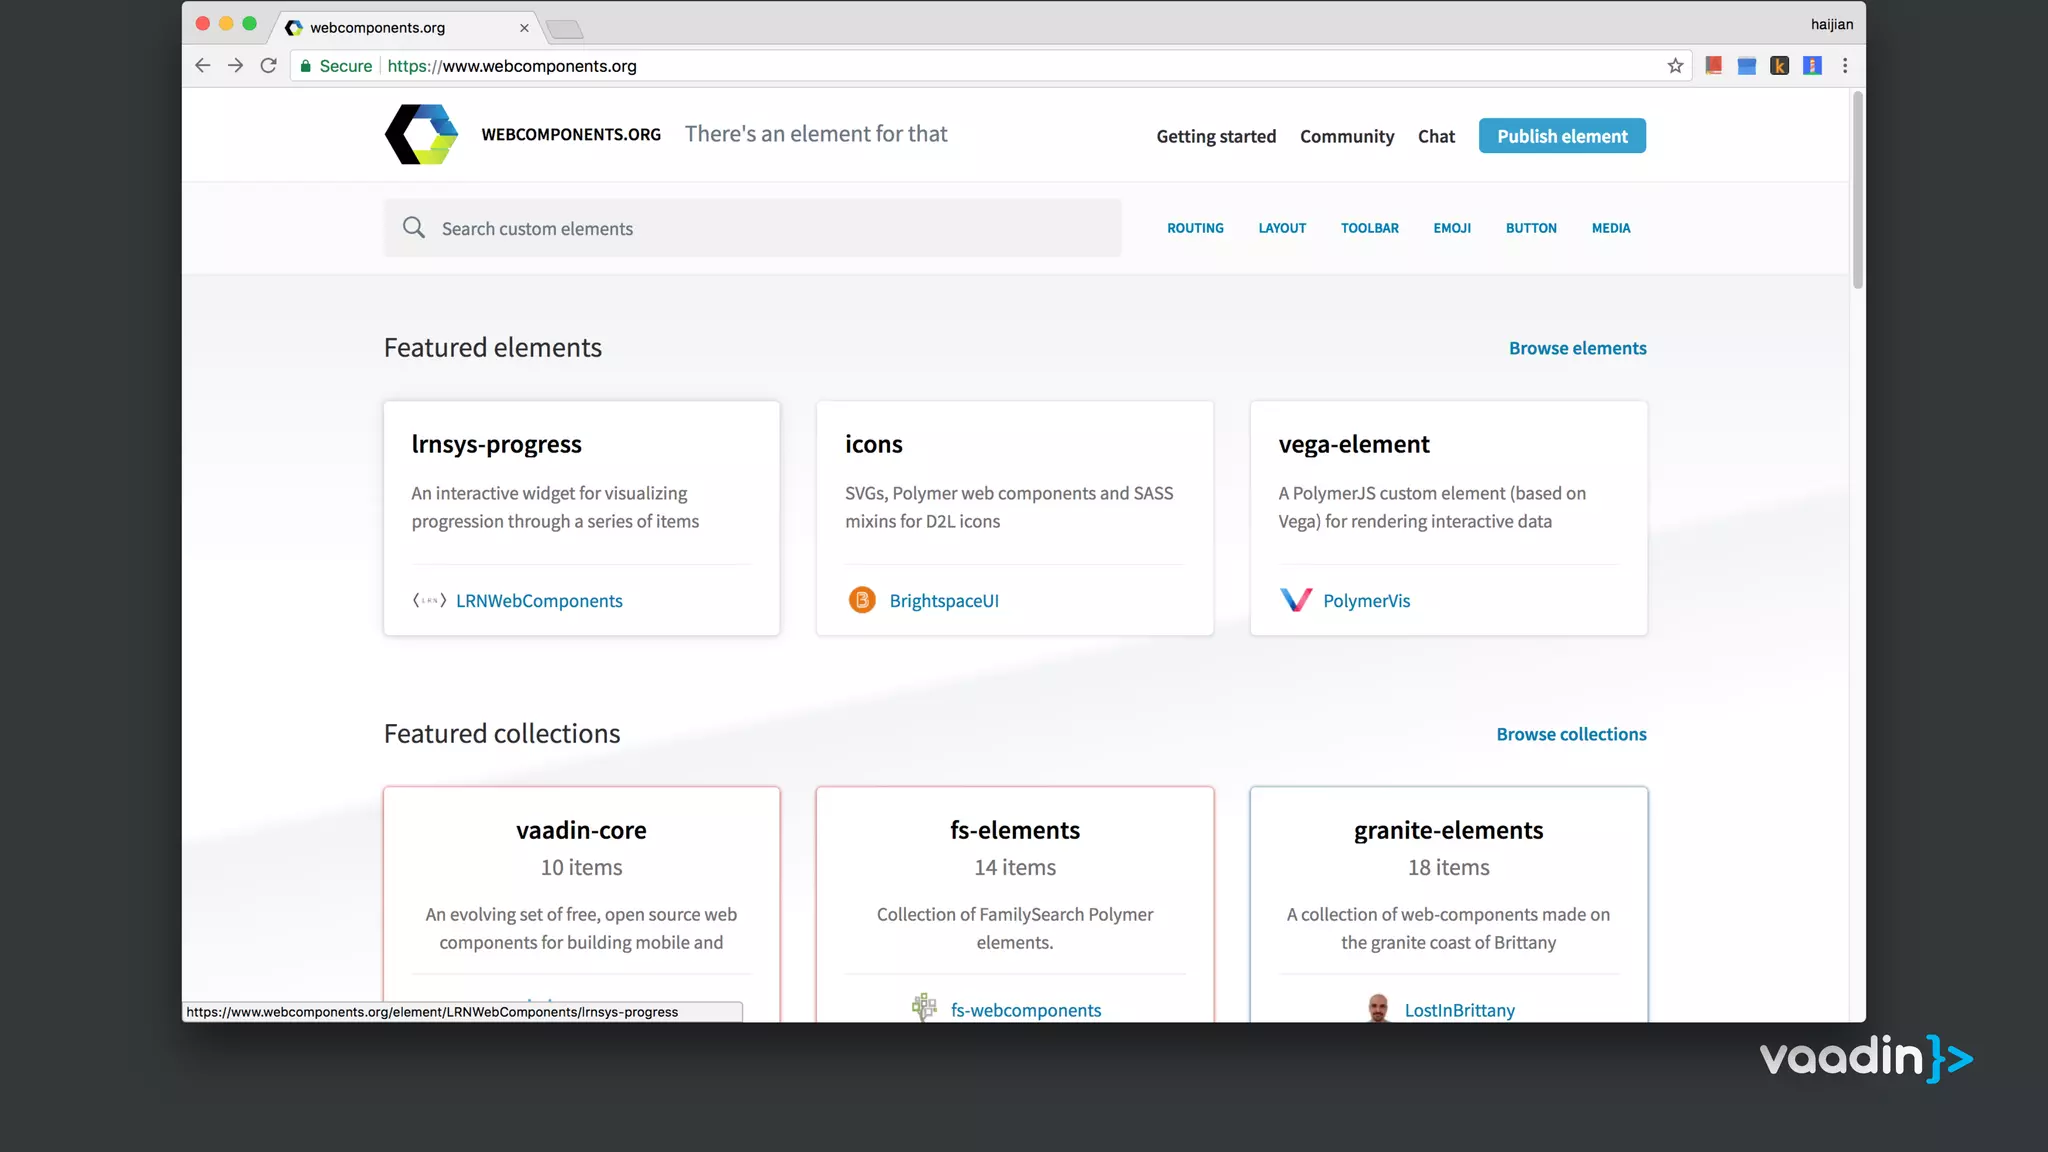Select the ROUTING tag filter
2048x1152 pixels.
[x=1195, y=228]
